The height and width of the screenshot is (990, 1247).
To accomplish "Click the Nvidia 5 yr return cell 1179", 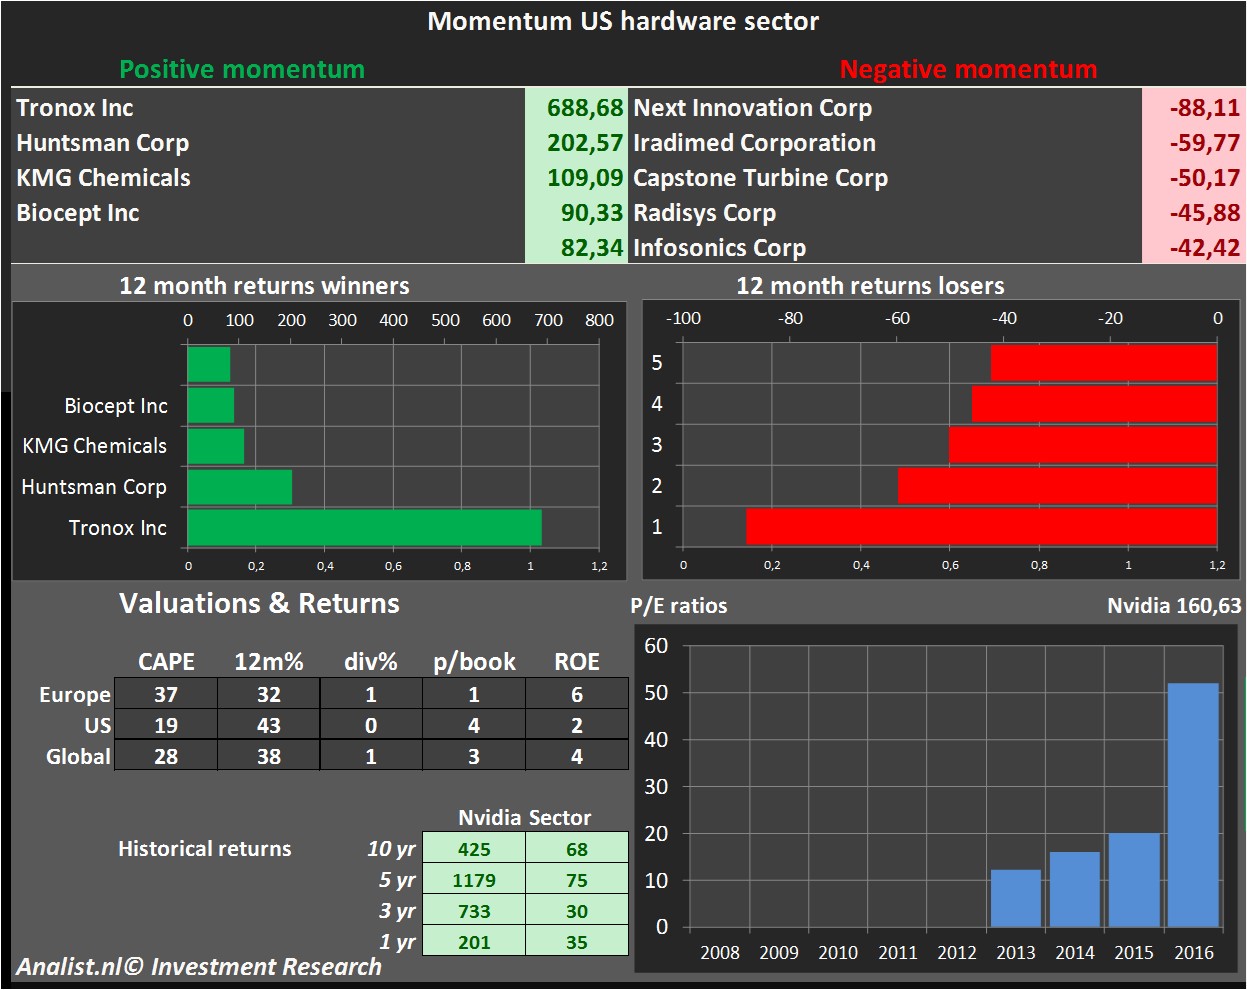I will coord(474,880).
